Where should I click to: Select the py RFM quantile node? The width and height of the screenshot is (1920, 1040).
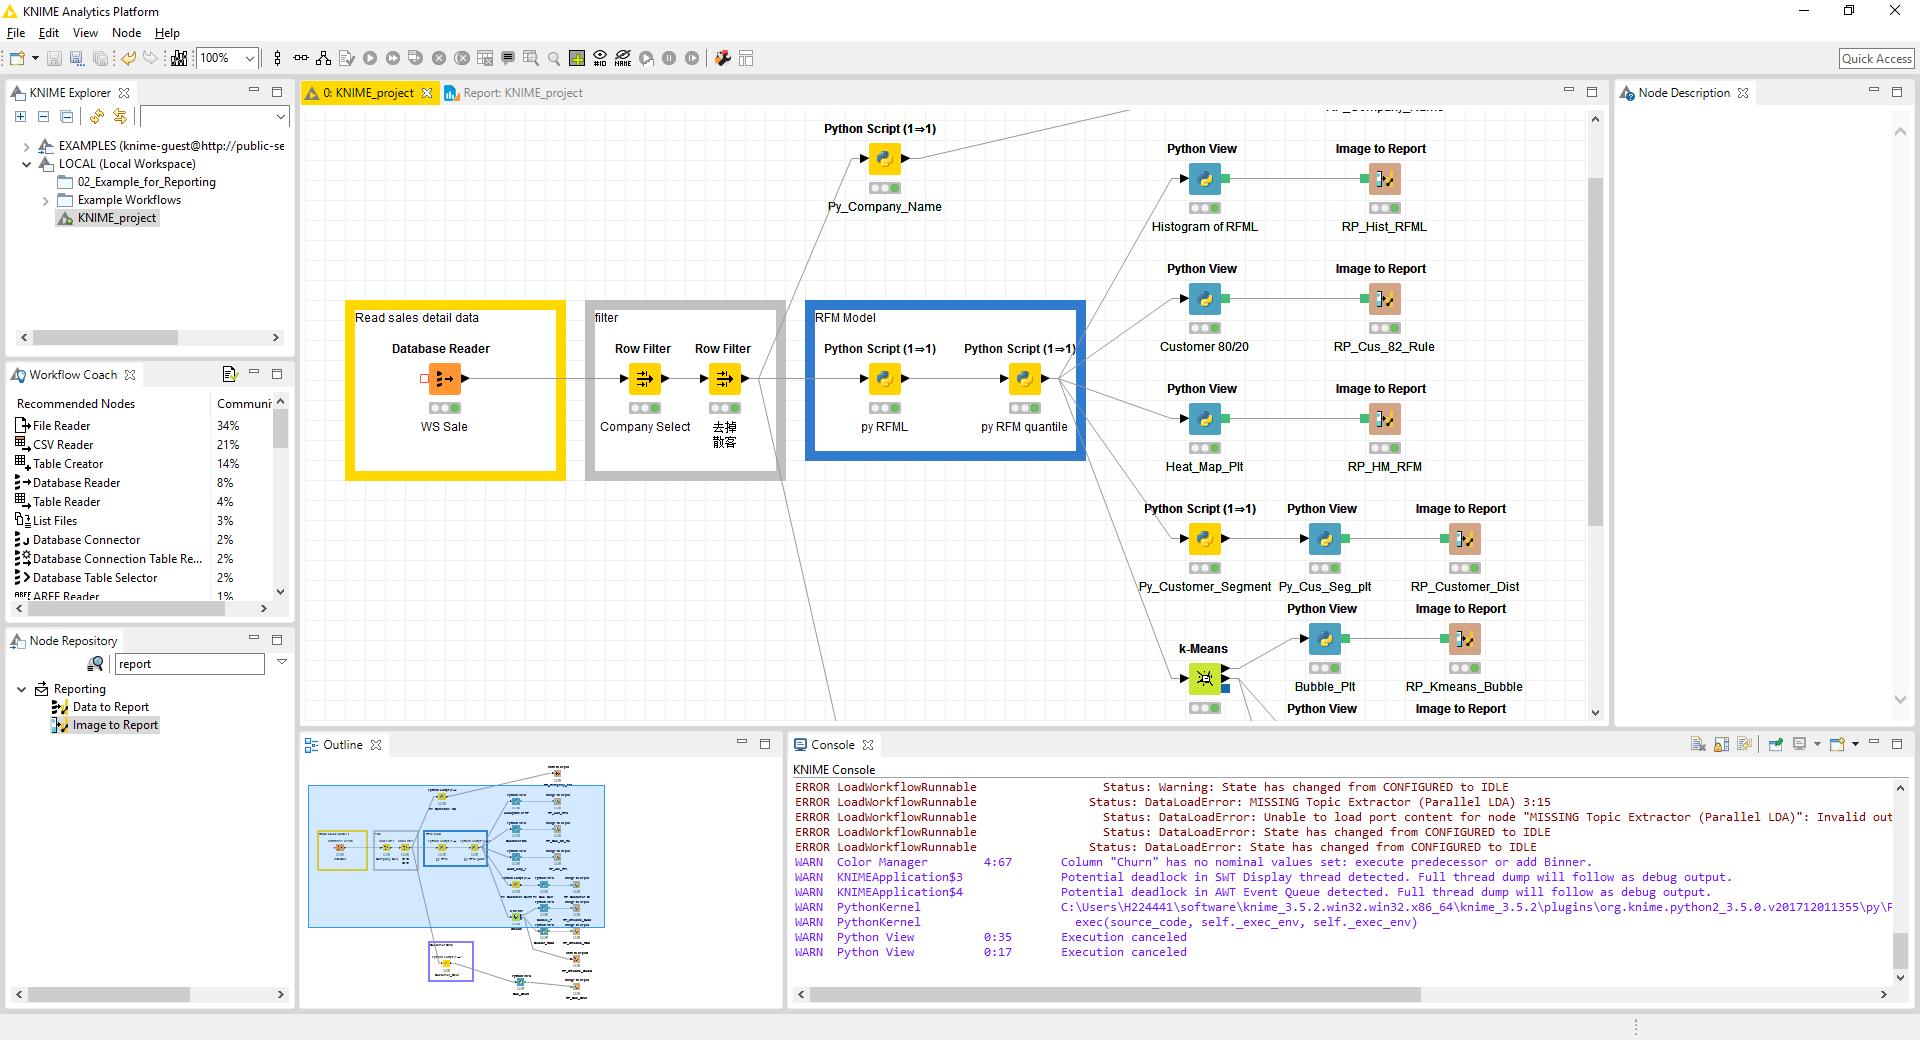click(x=1025, y=379)
